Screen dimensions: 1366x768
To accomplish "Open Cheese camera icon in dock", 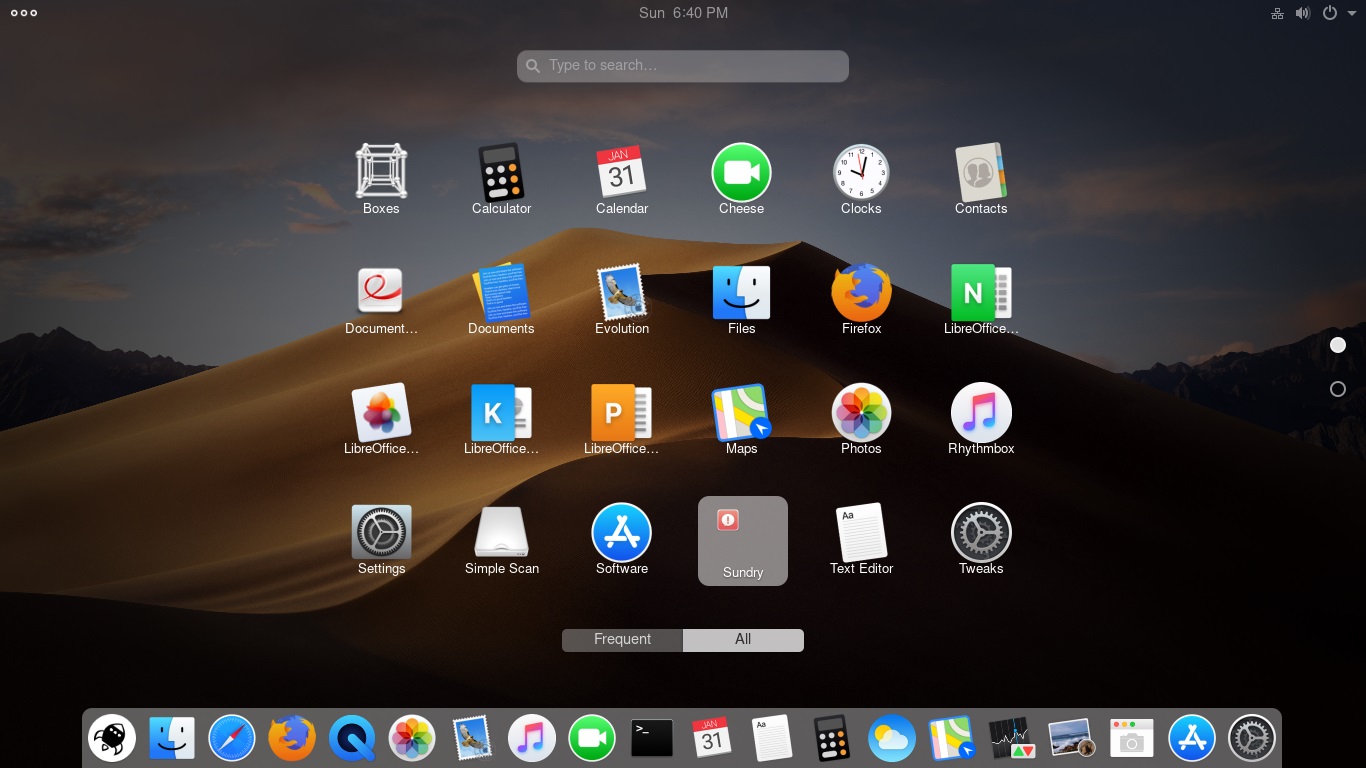I will 592,740.
